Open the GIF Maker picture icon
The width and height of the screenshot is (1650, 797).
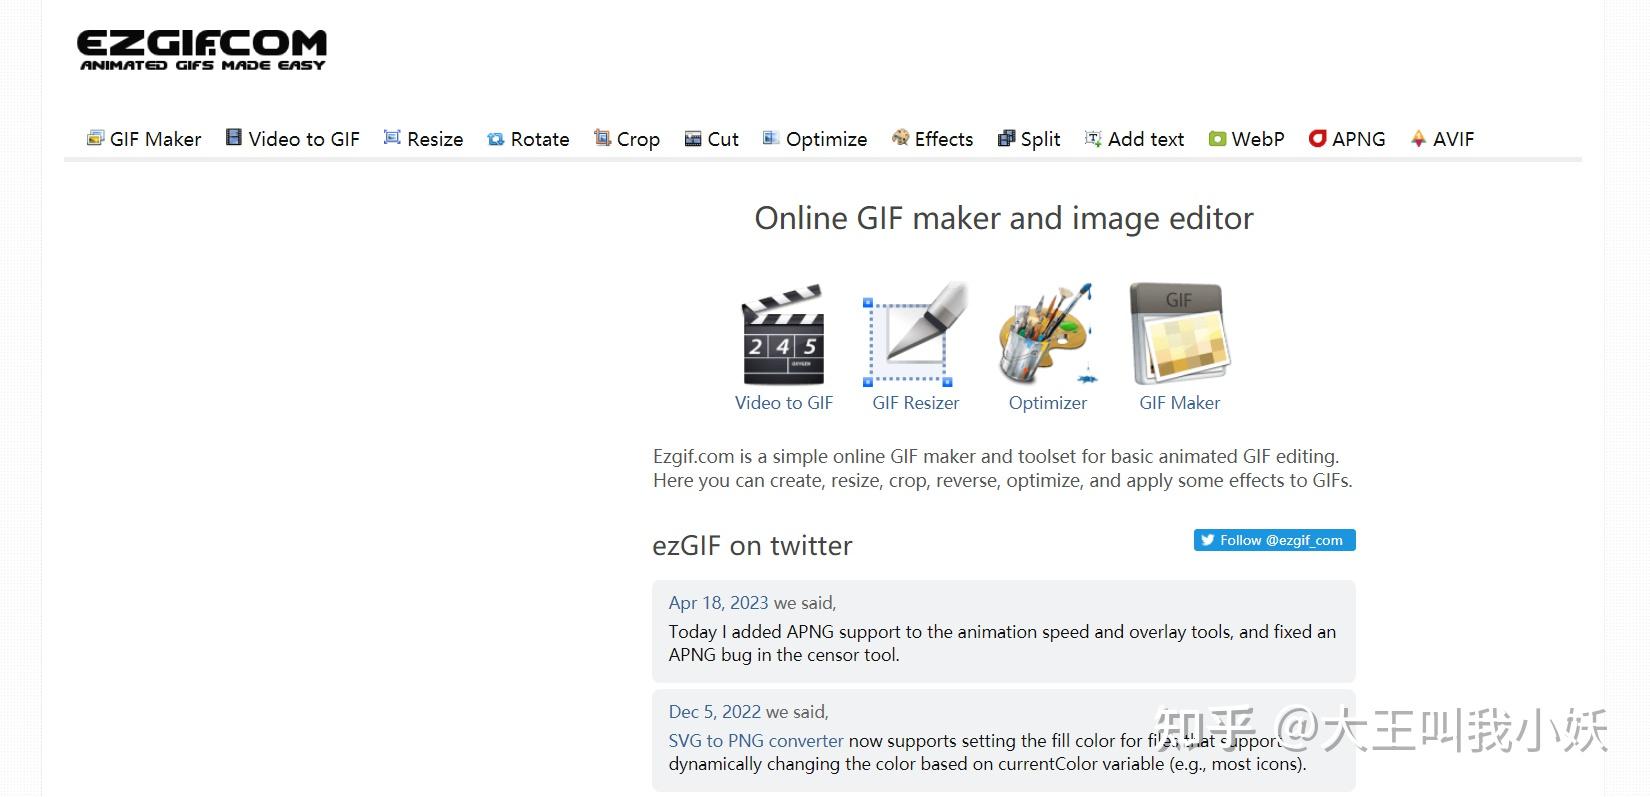pyautogui.click(x=1179, y=335)
